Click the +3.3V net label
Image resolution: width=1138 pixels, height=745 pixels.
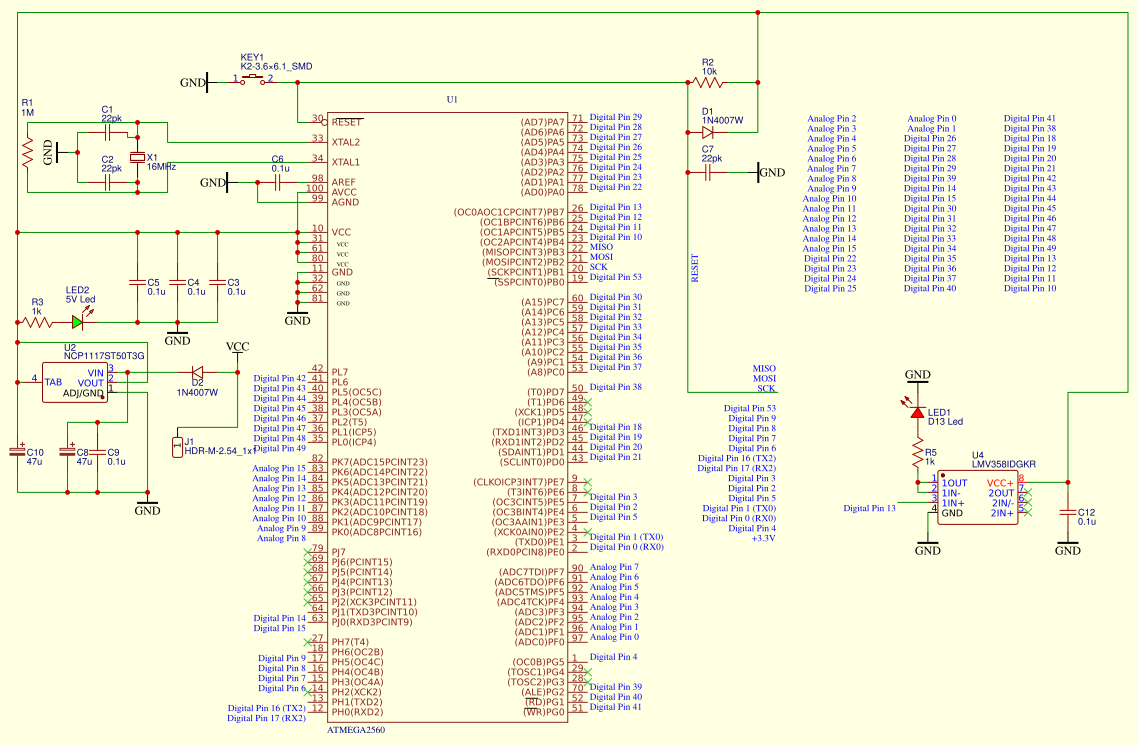[x=763, y=538]
